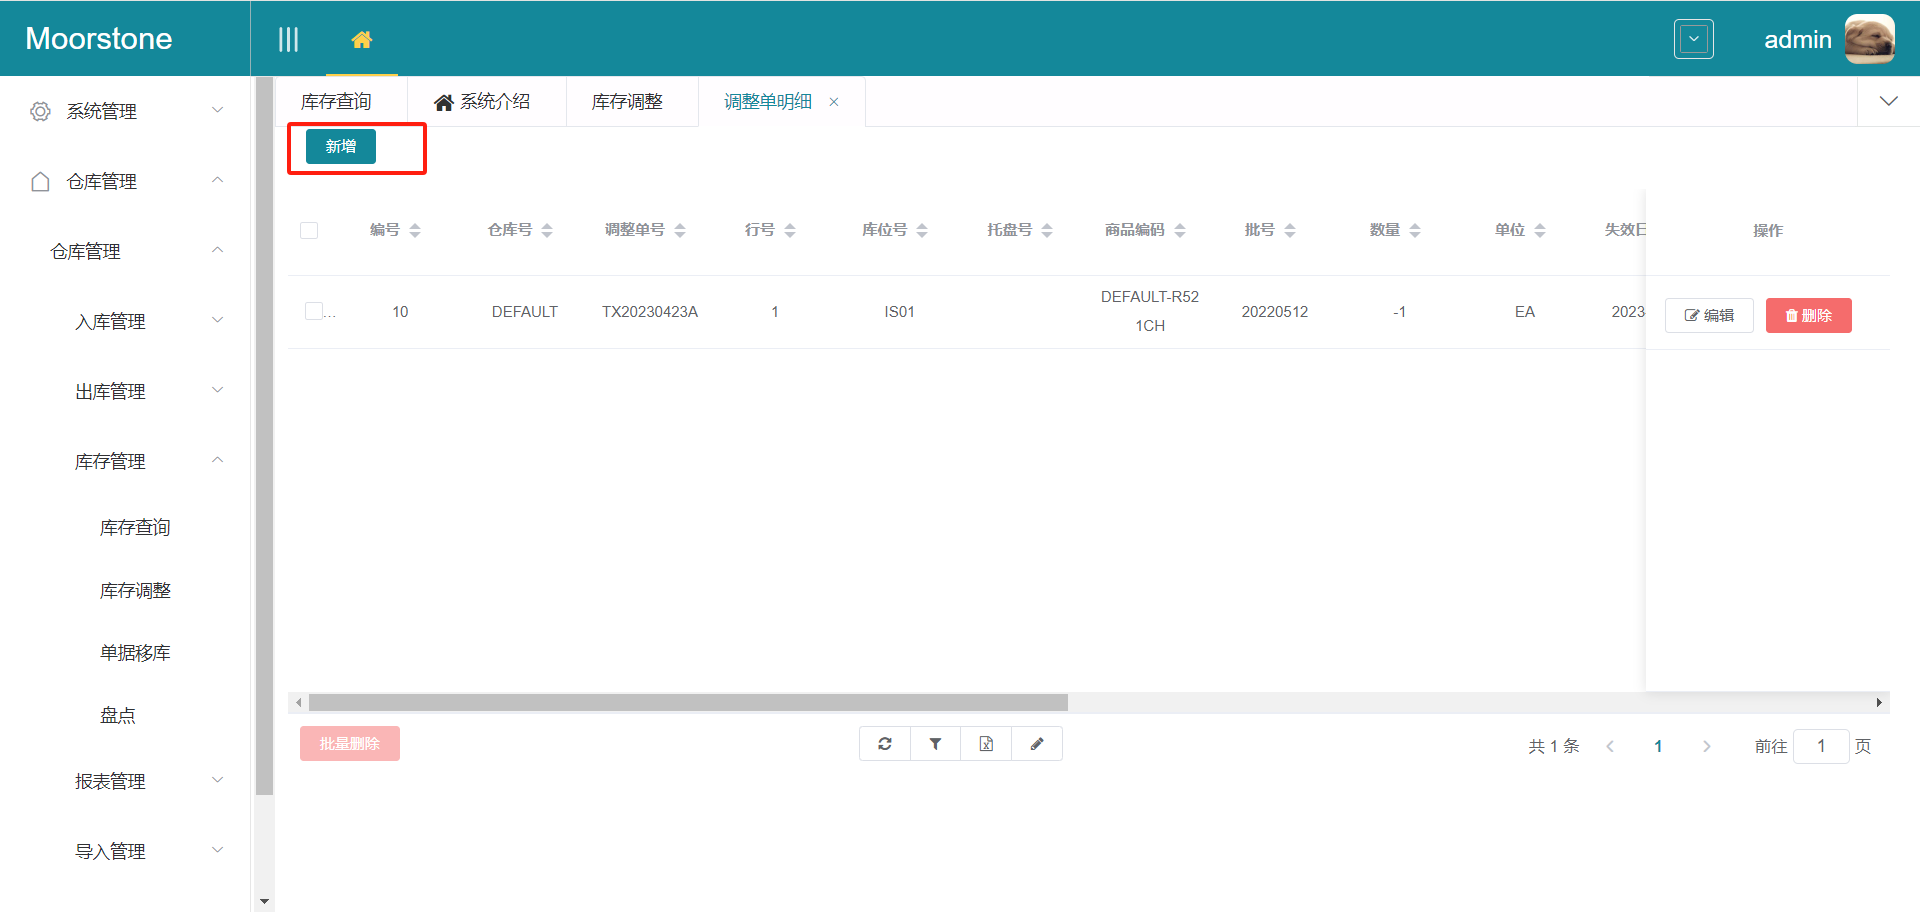Open the tab list chevron at right
The height and width of the screenshot is (912, 1920).
click(1888, 101)
